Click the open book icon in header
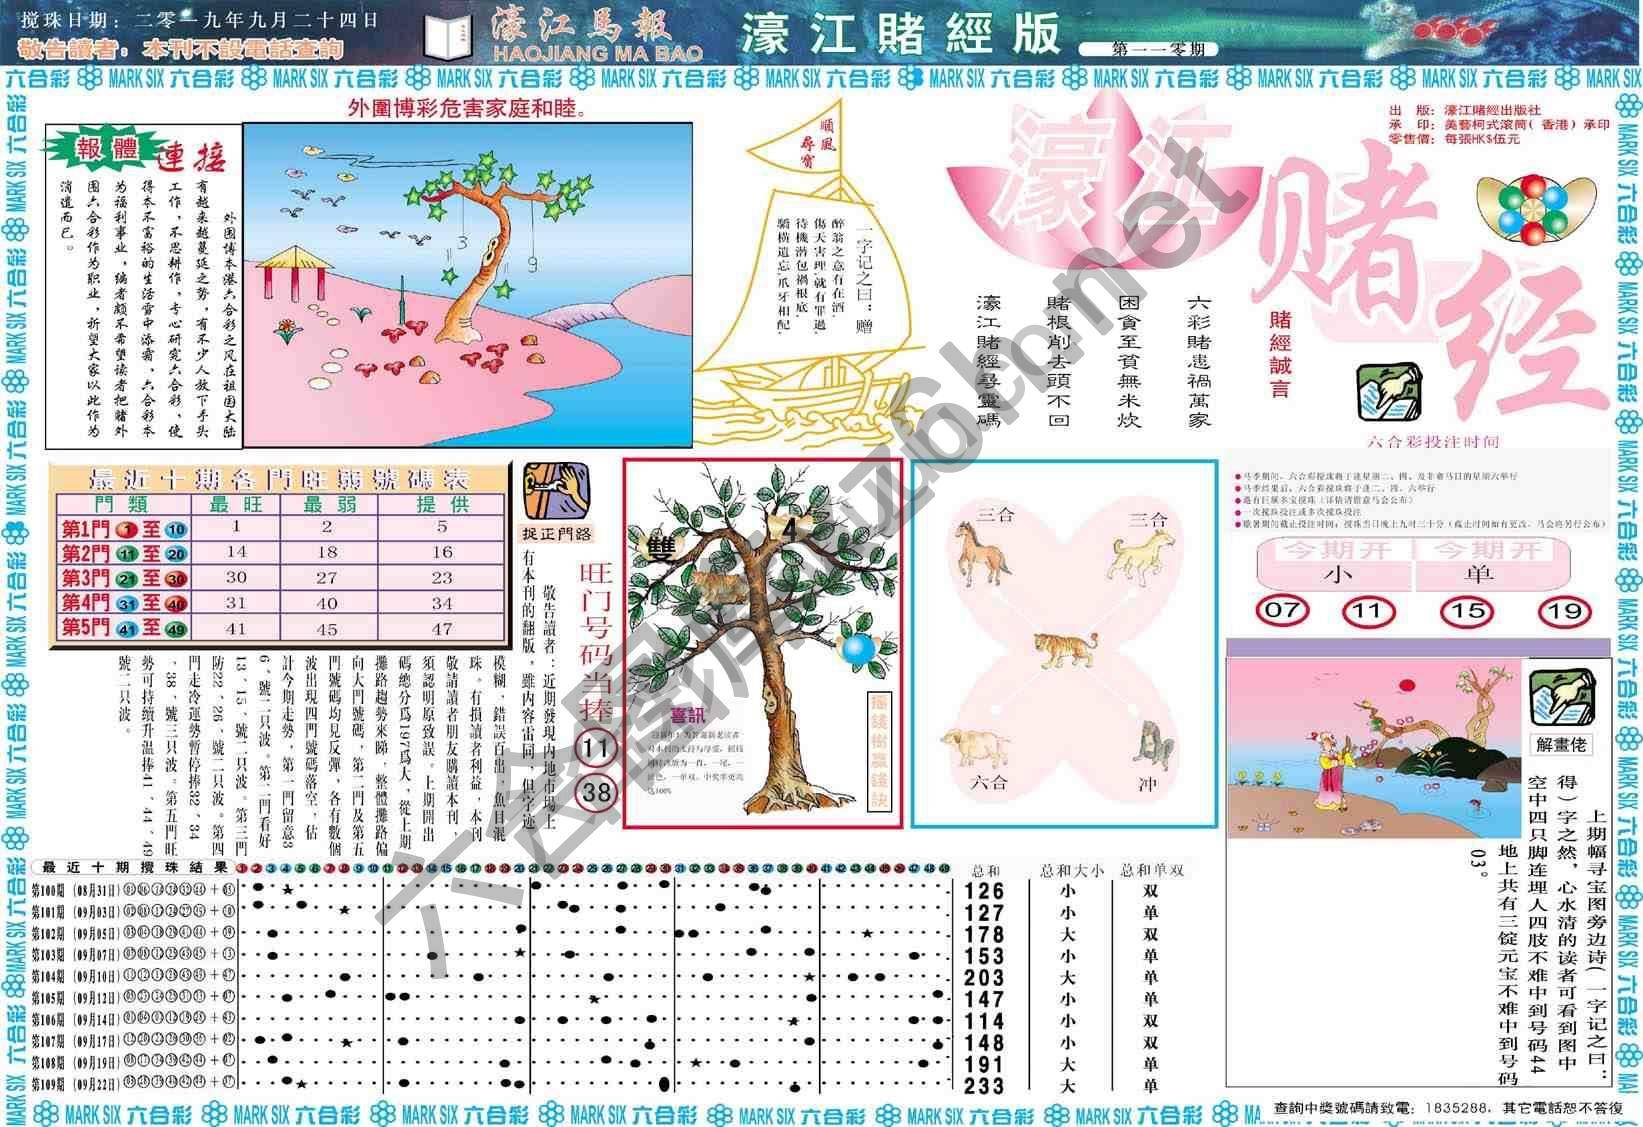Image resolution: width=1643 pixels, height=1127 pixels. pos(446,37)
